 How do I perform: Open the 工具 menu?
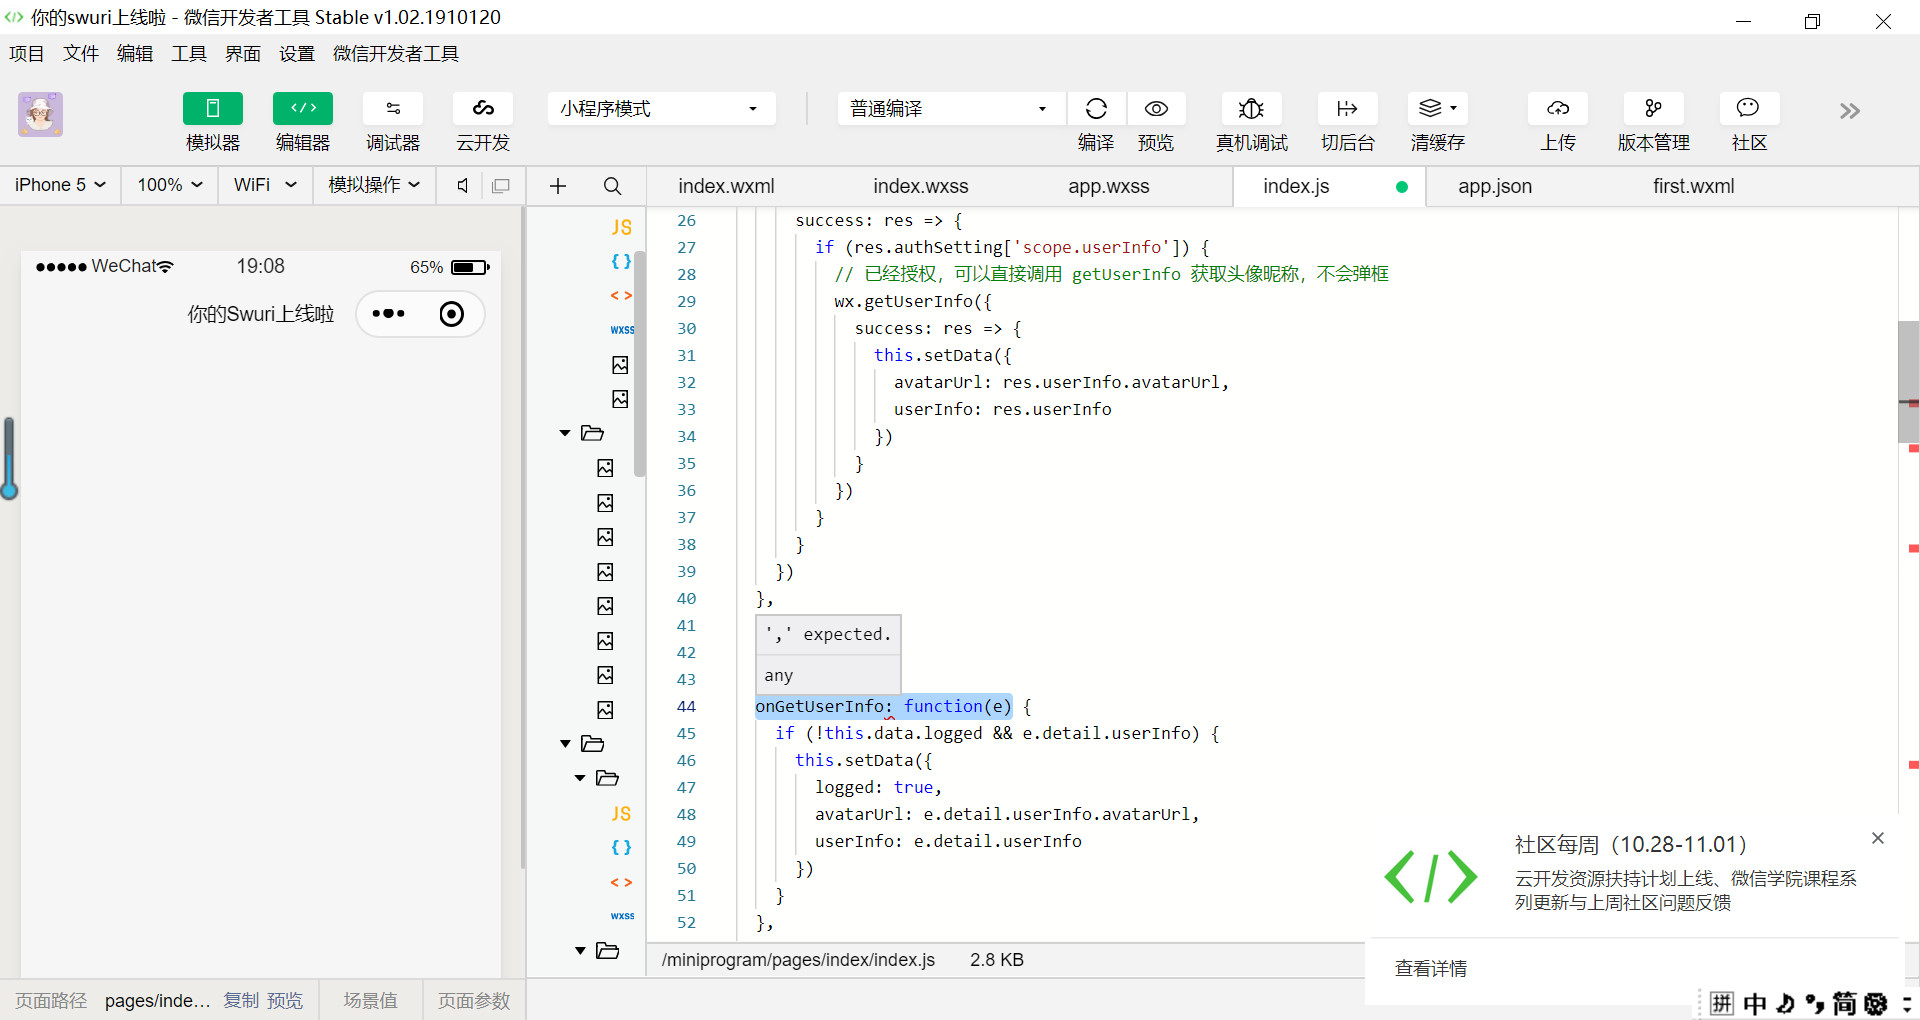188,54
